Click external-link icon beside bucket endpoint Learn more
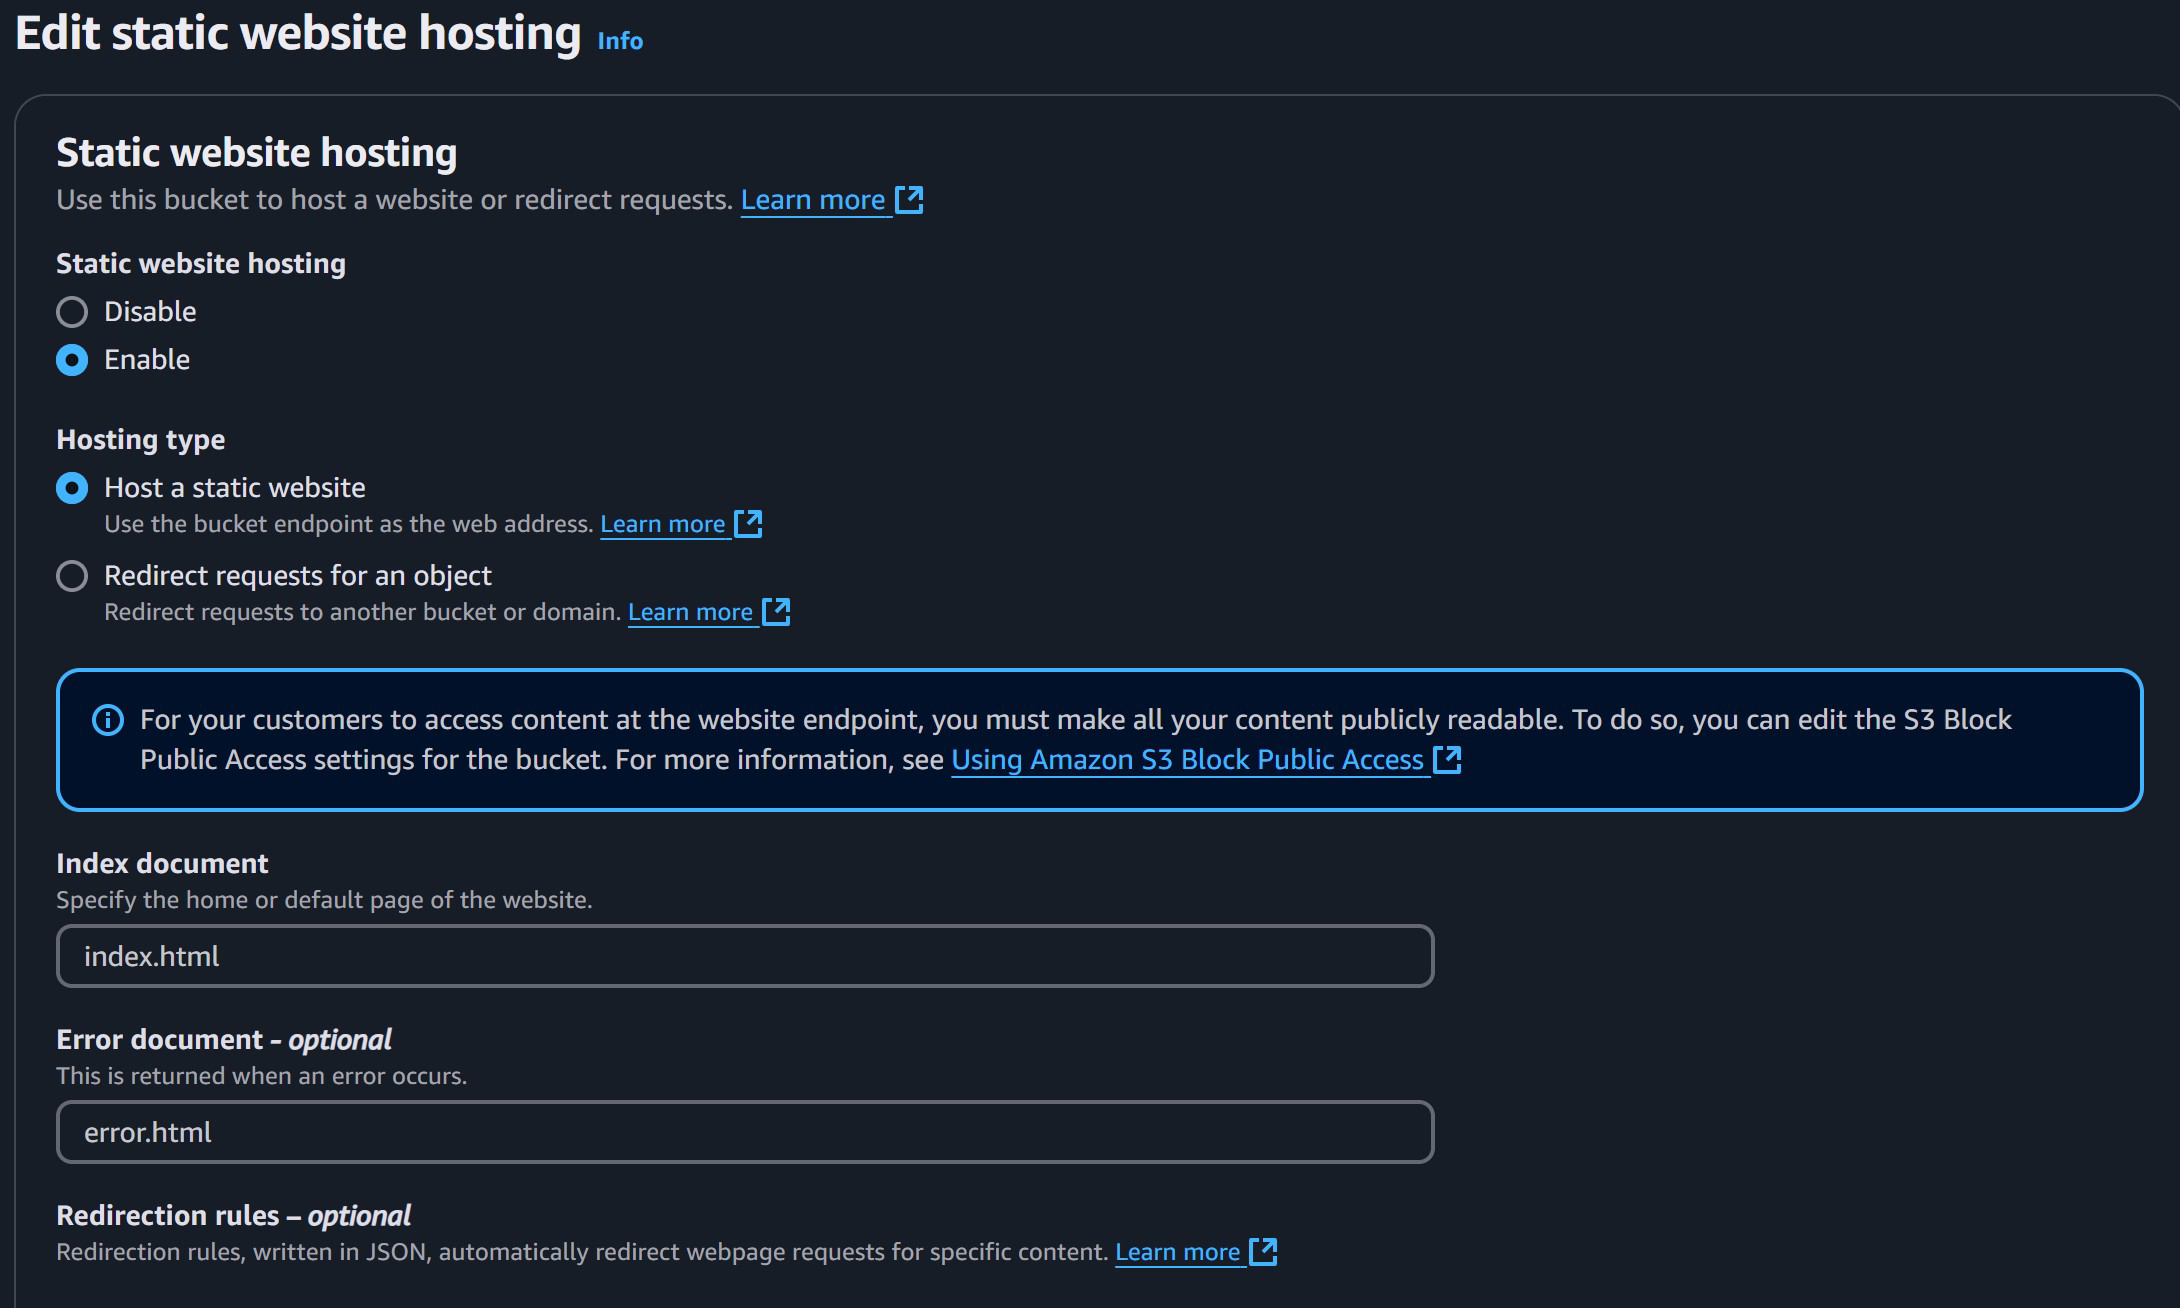The width and height of the screenshot is (2180, 1308). [748, 524]
